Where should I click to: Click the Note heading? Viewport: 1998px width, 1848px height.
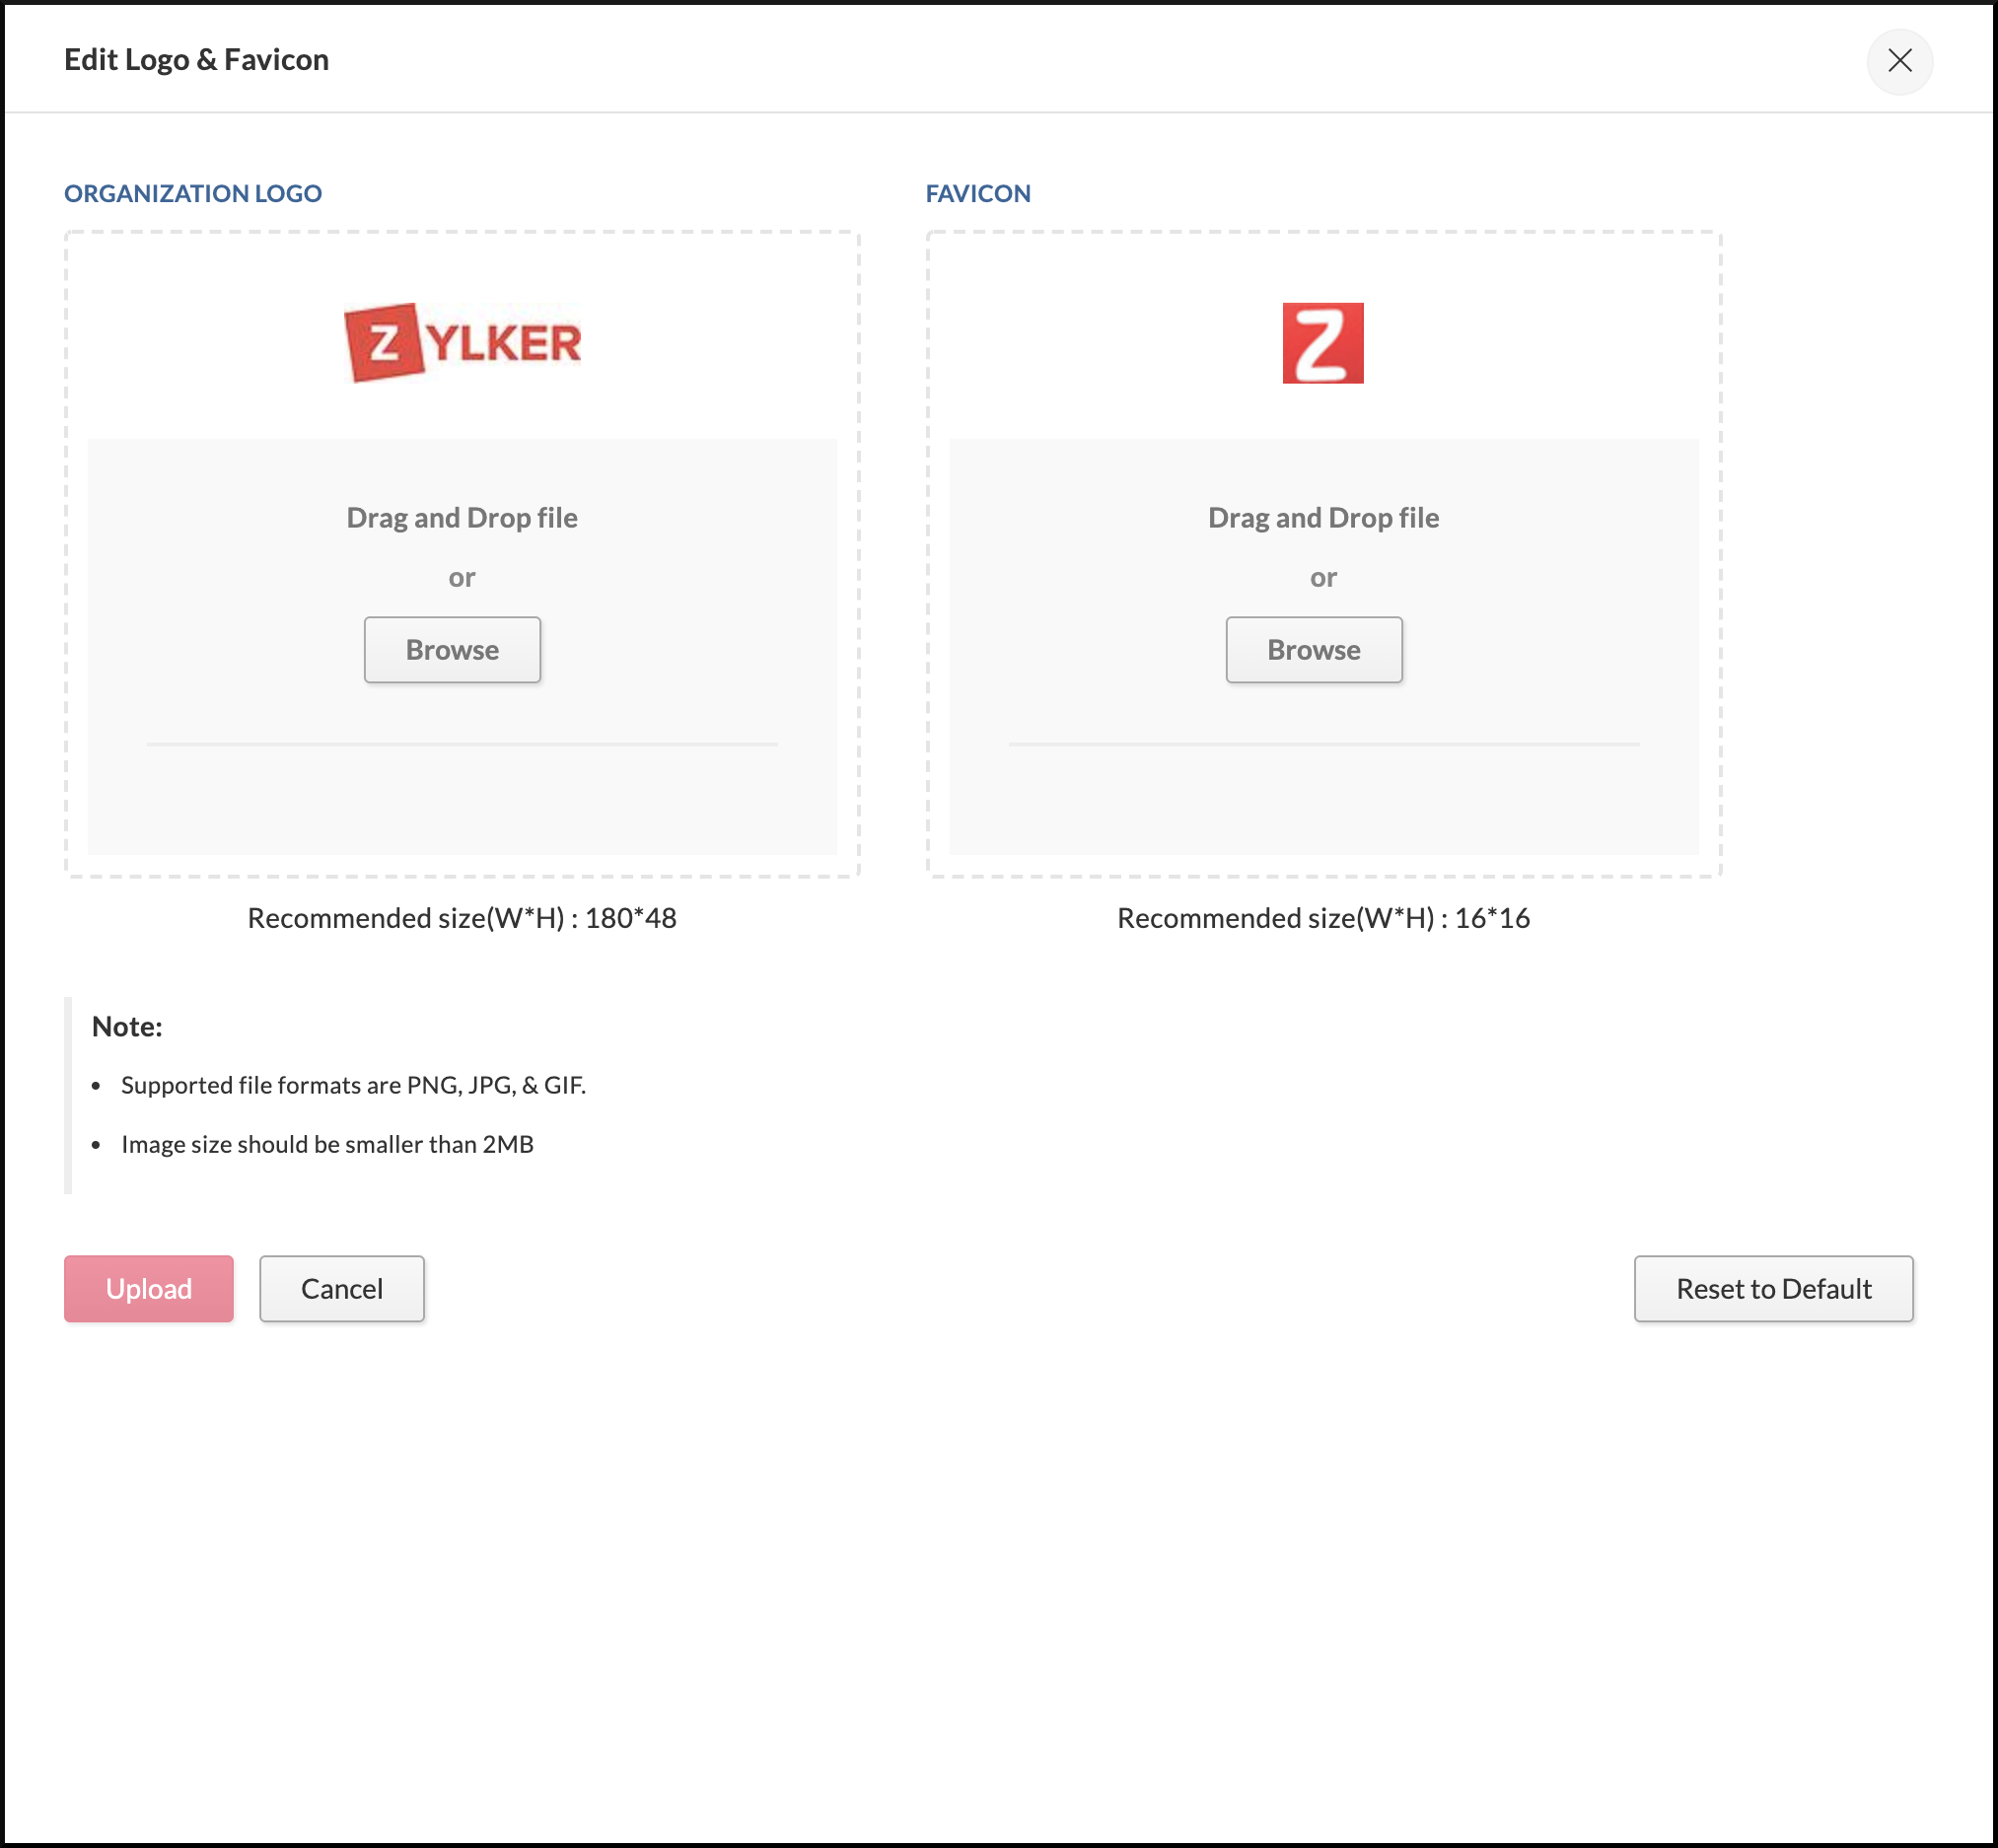point(127,1026)
